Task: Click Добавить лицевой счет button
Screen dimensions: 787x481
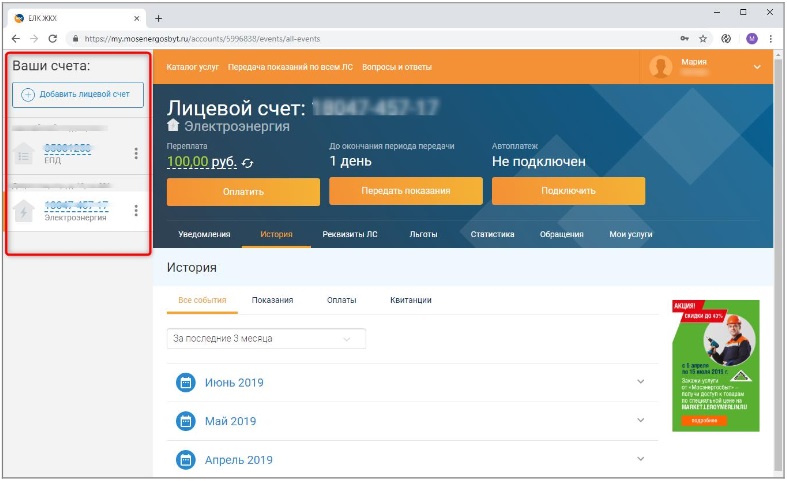Action: coord(78,94)
